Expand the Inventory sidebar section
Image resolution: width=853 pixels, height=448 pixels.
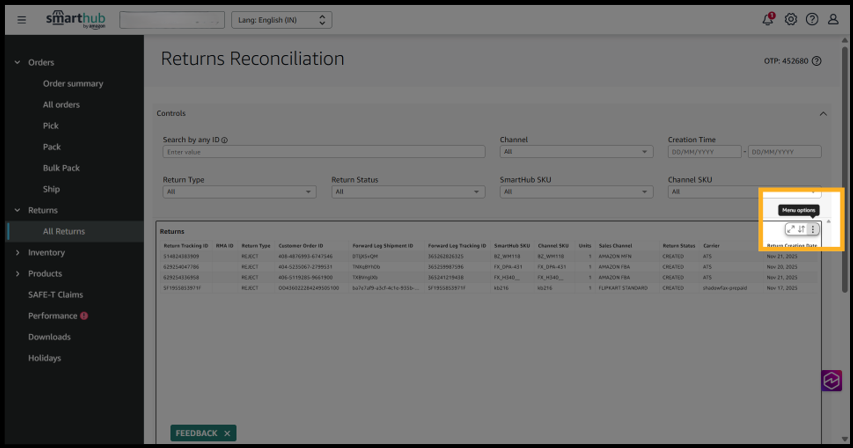click(x=46, y=253)
